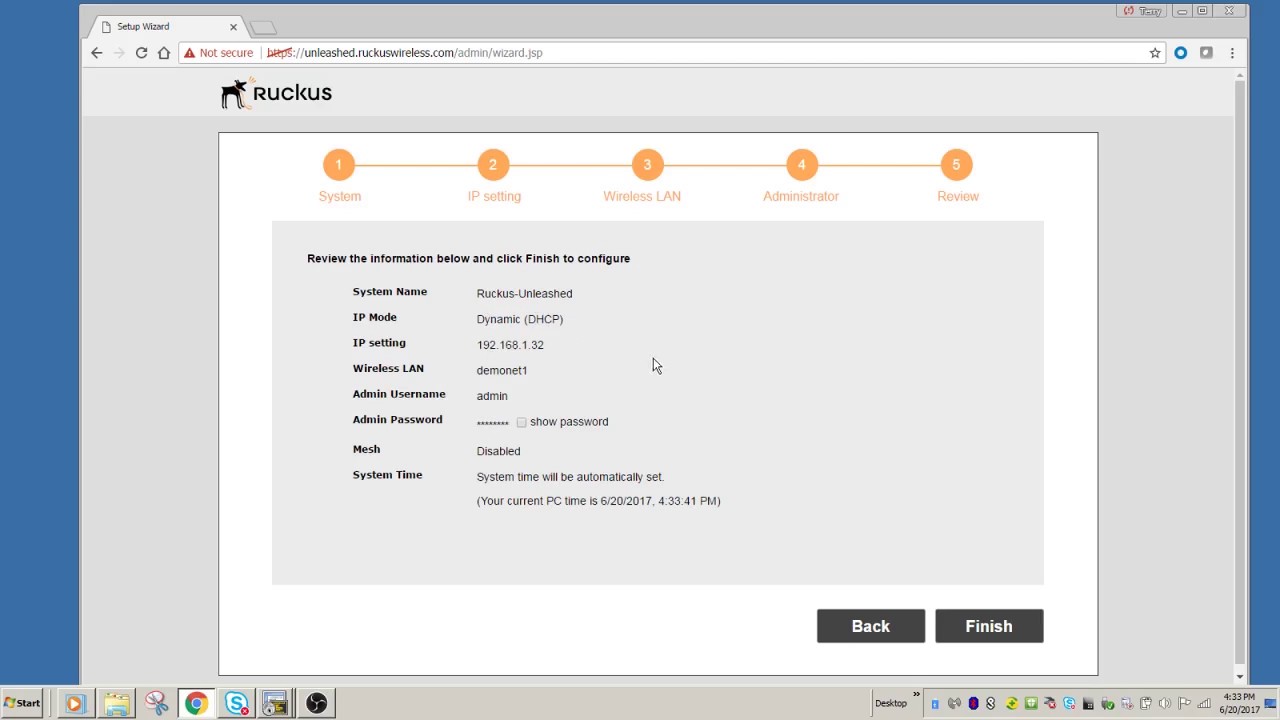The image size is (1280, 720).
Task: Open a new browser tab
Action: point(263,27)
